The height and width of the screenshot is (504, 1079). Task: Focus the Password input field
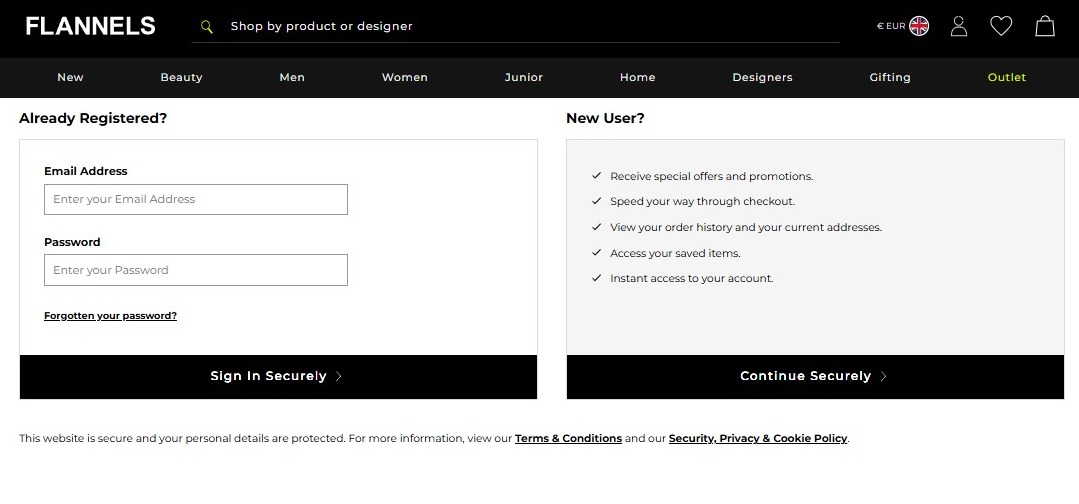pyautogui.click(x=196, y=270)
